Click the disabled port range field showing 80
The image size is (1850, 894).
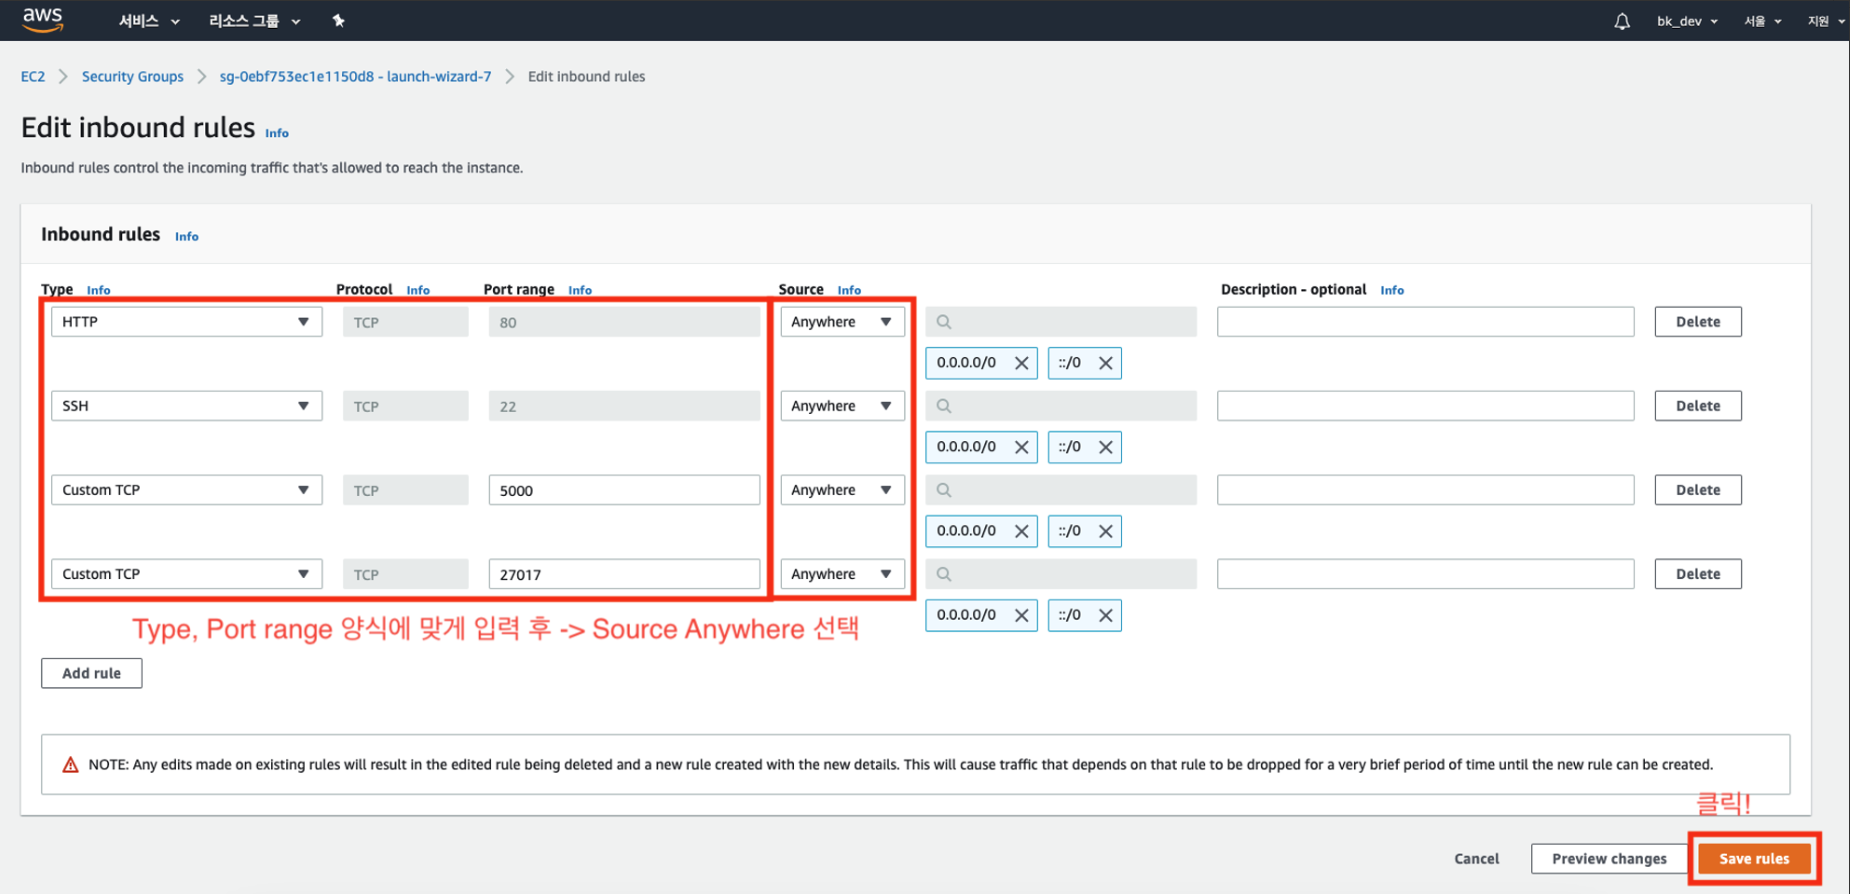(x=624, y=322)
